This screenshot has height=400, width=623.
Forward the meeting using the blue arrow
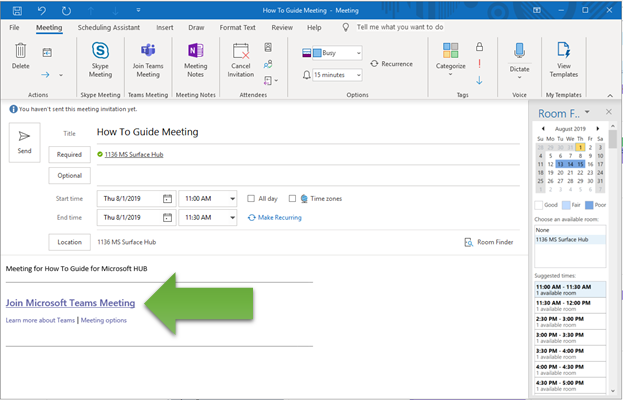point(45,75)
